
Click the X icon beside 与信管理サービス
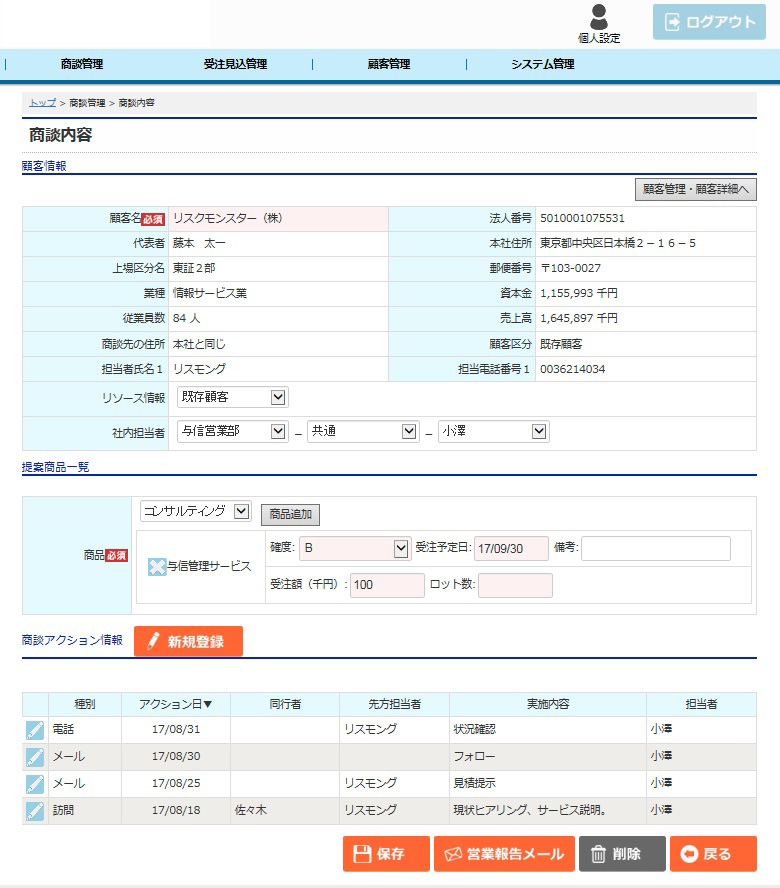point(156,567)
